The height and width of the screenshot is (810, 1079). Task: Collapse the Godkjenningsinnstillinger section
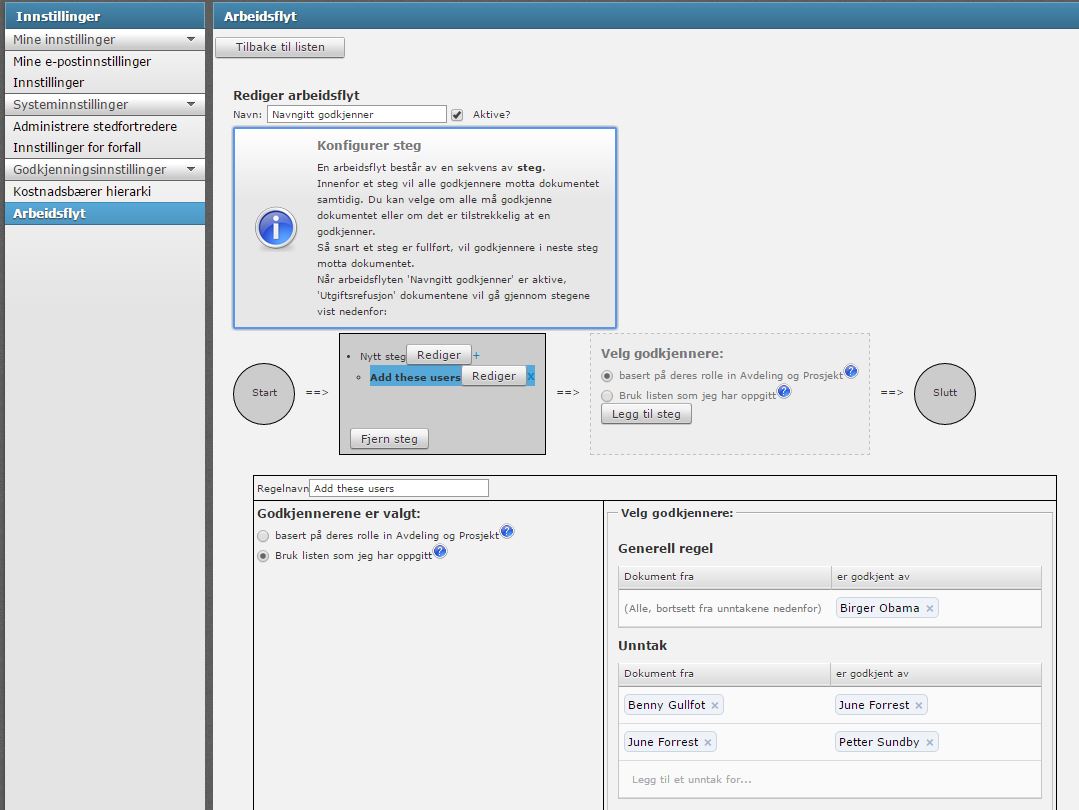[191, 169]
